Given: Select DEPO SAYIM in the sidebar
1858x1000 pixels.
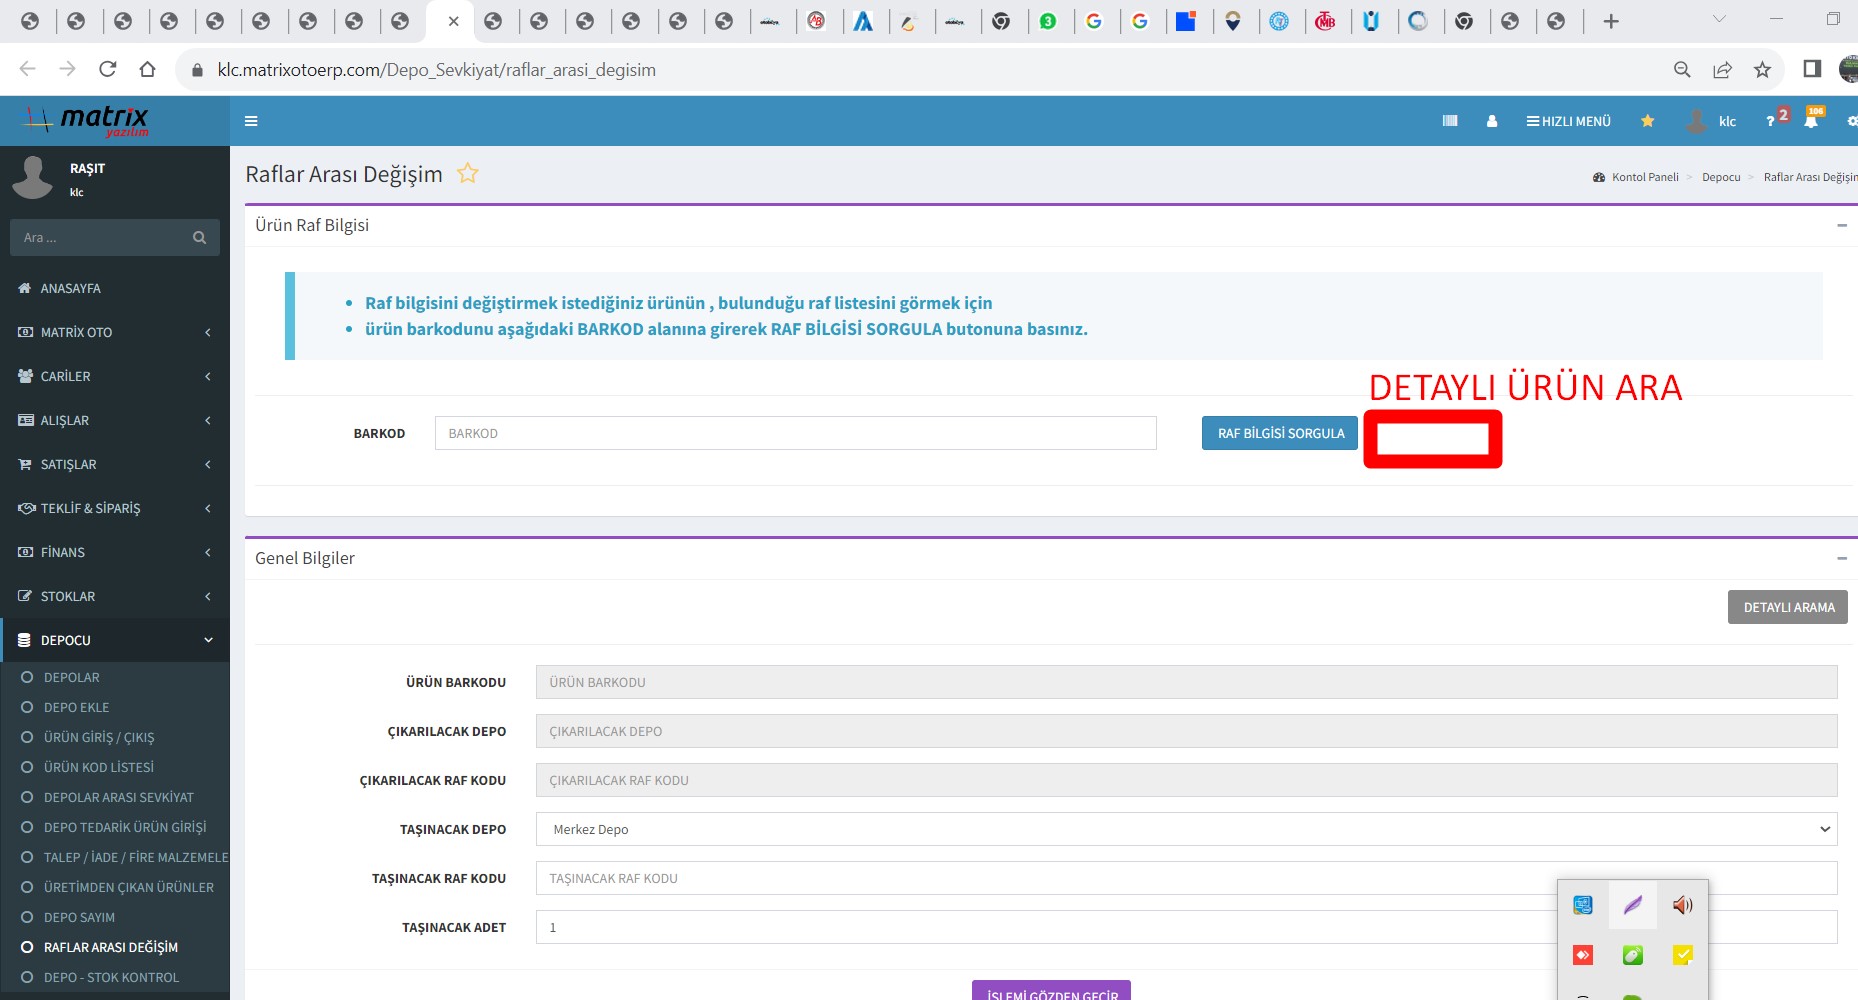Looking at the screenshot, I should 79,917.
